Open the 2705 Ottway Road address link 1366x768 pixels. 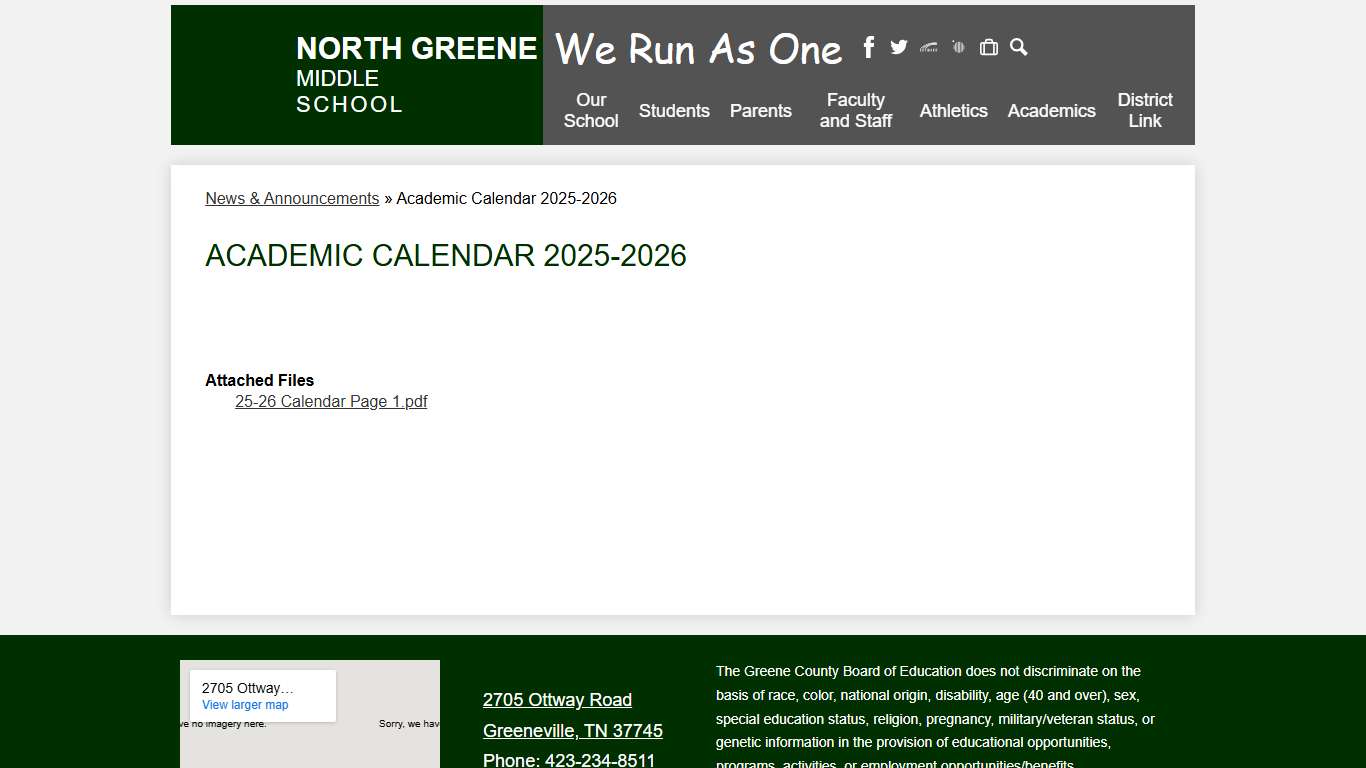tap(557, 699)
